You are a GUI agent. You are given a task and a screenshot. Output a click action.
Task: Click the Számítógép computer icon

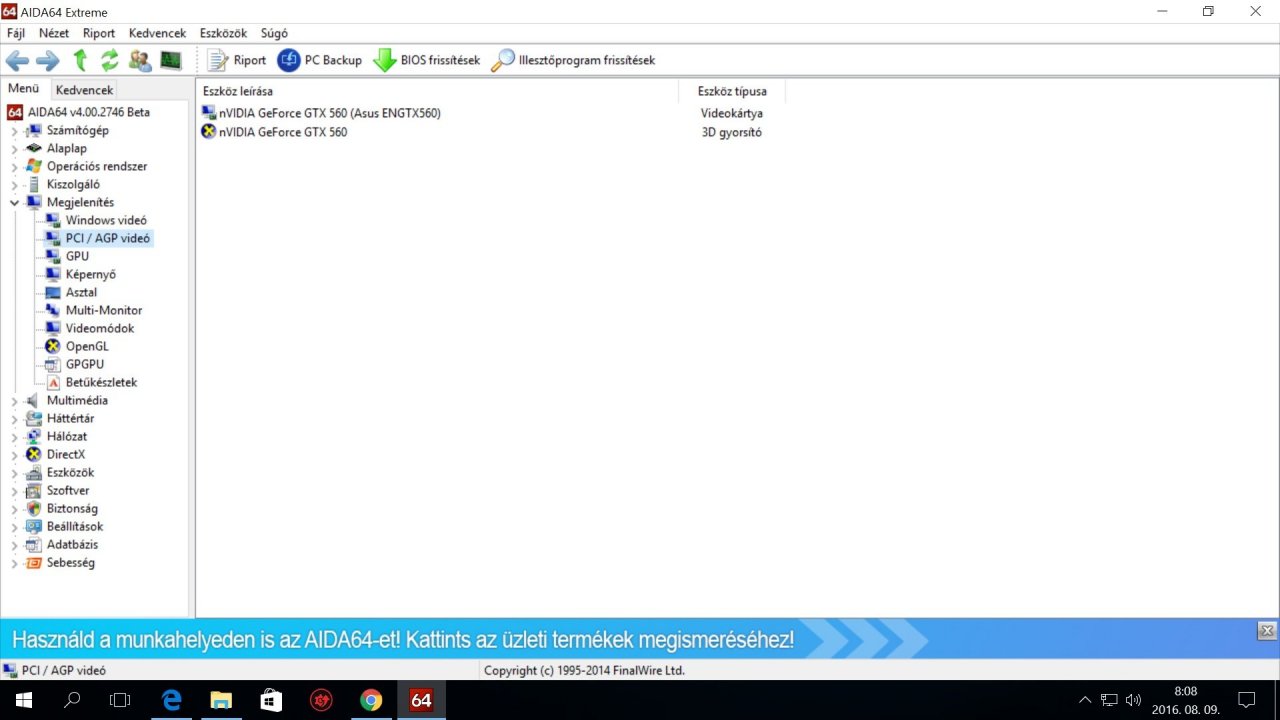34,130
